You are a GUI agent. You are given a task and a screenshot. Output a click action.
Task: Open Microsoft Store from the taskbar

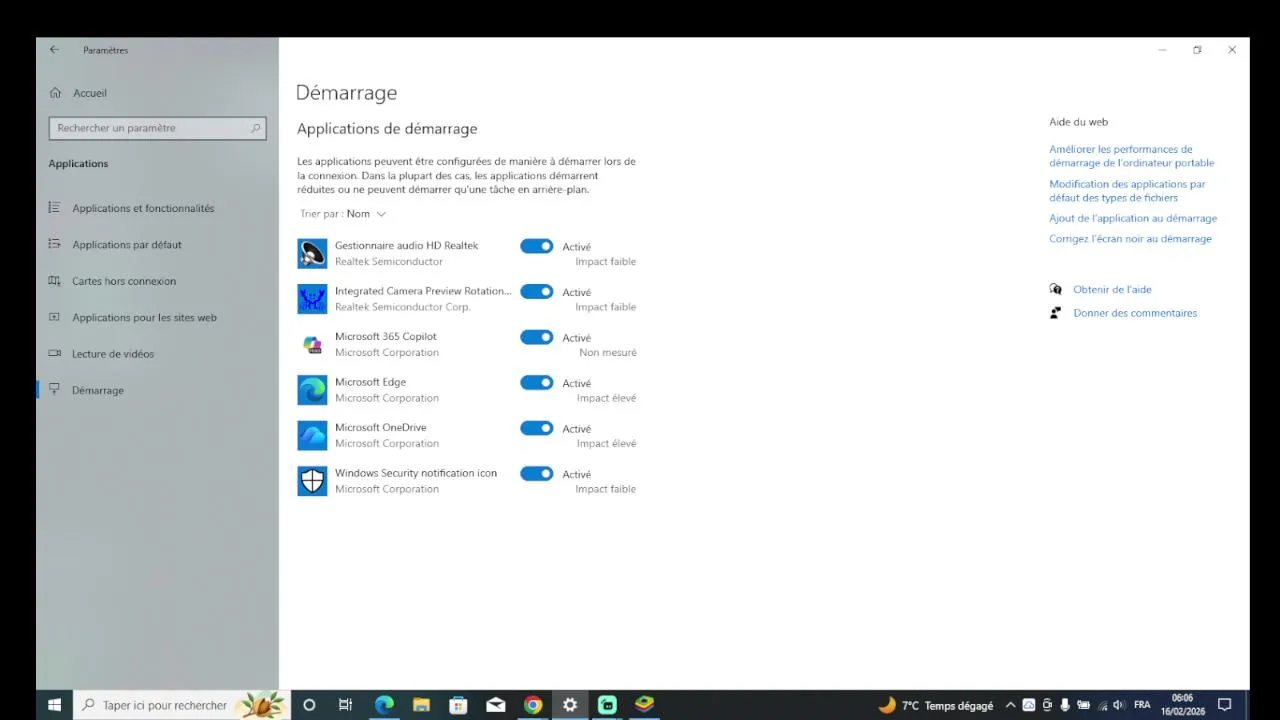coord(458,705)
